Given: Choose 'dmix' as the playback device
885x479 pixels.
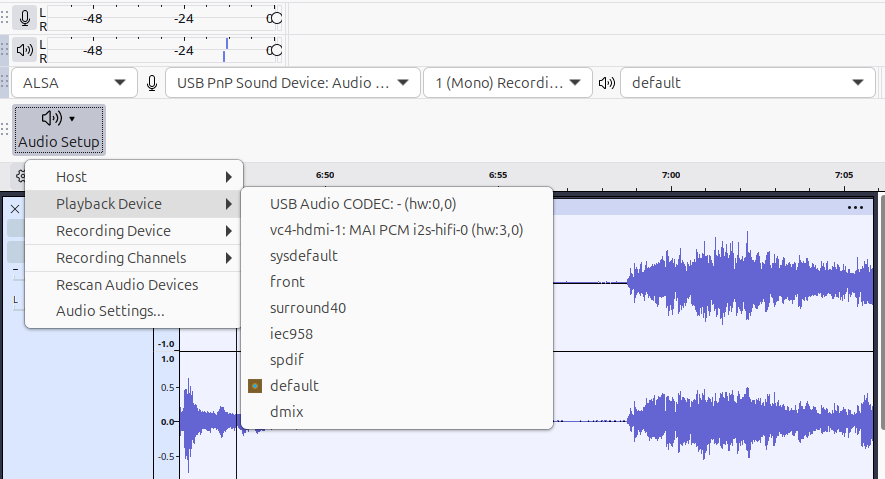Looking at the screenshot, I should coord(286,411).
